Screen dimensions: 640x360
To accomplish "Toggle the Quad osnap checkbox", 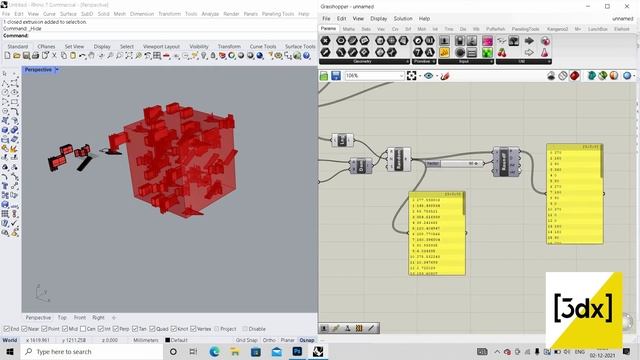I will coord(152,329).
